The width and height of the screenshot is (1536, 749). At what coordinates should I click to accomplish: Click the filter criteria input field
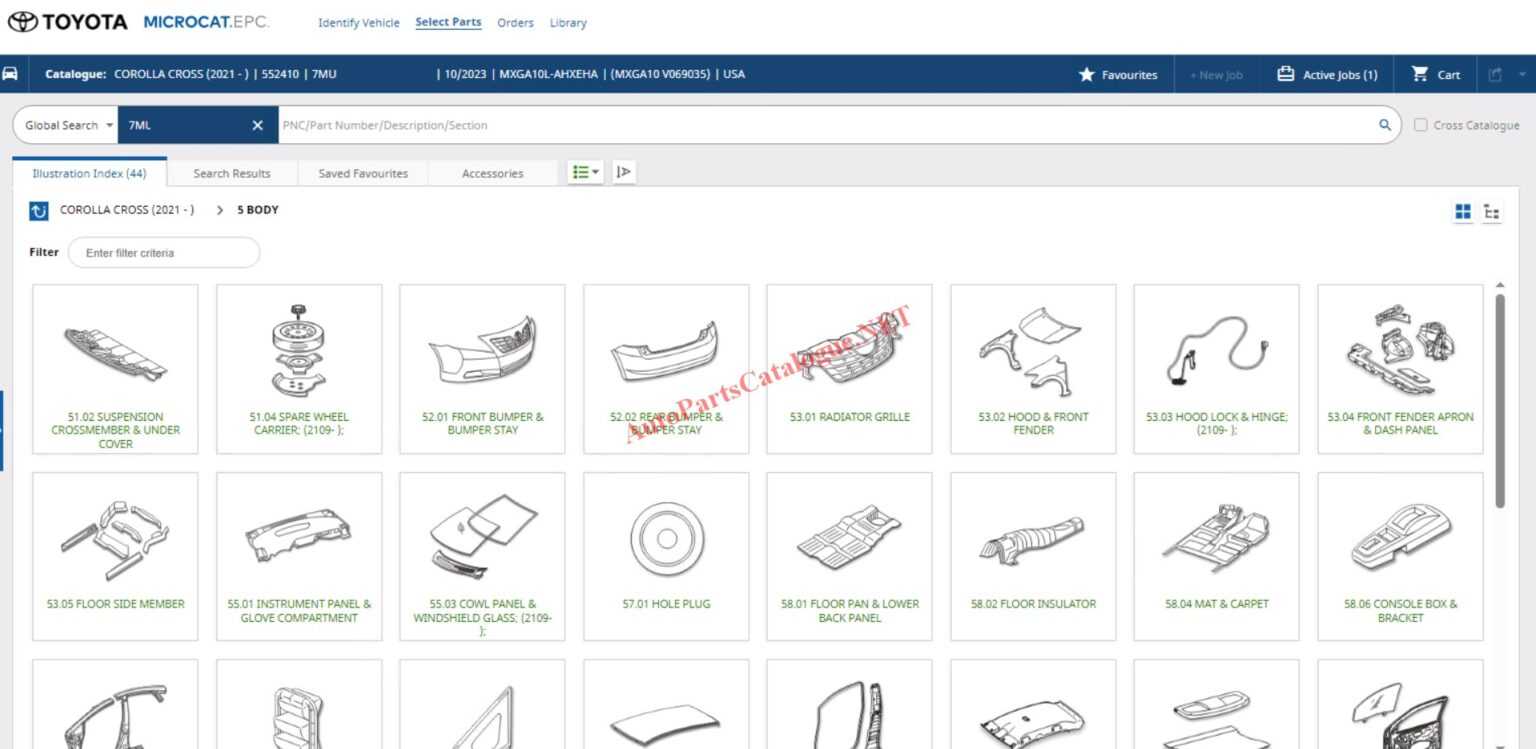pos(163,252)
